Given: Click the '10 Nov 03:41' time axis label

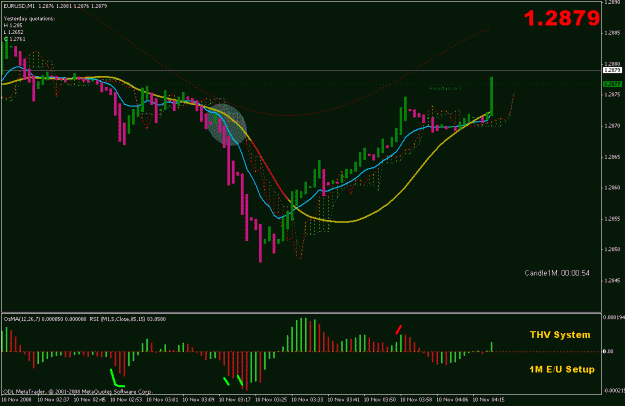Looking at the screenshot, I should 344,400.
